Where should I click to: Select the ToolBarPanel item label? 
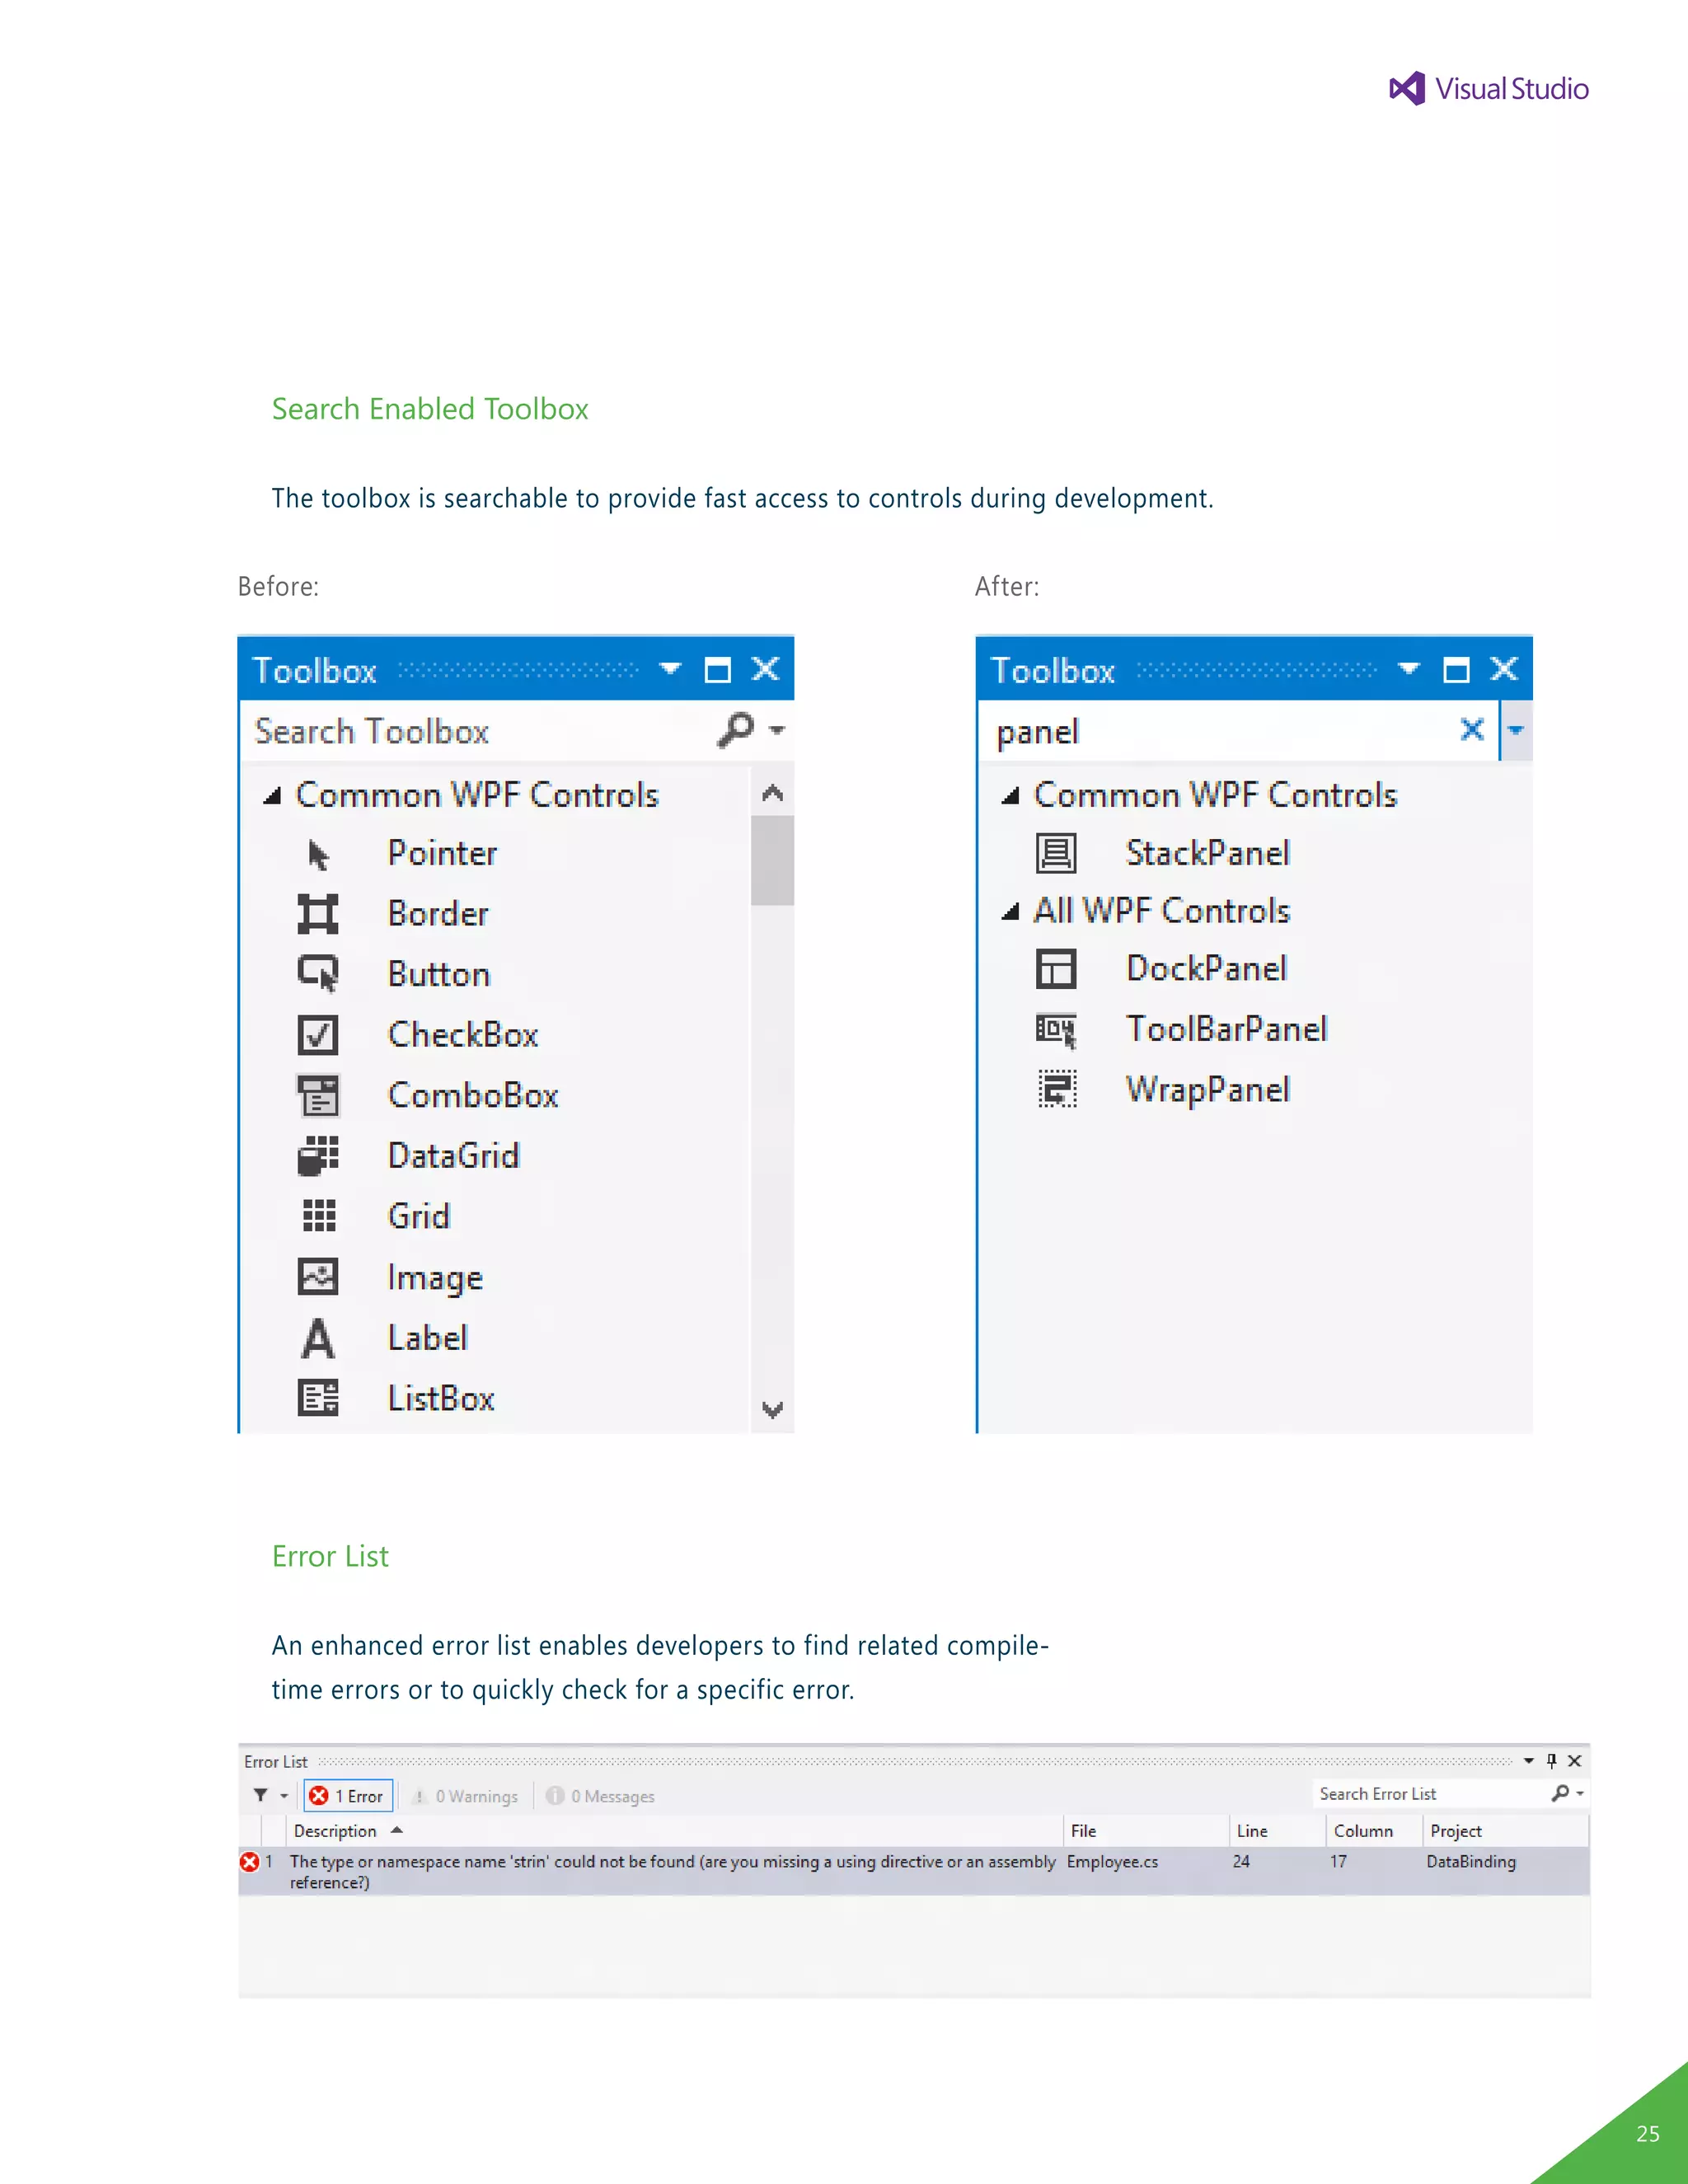pos(1227,1030)
